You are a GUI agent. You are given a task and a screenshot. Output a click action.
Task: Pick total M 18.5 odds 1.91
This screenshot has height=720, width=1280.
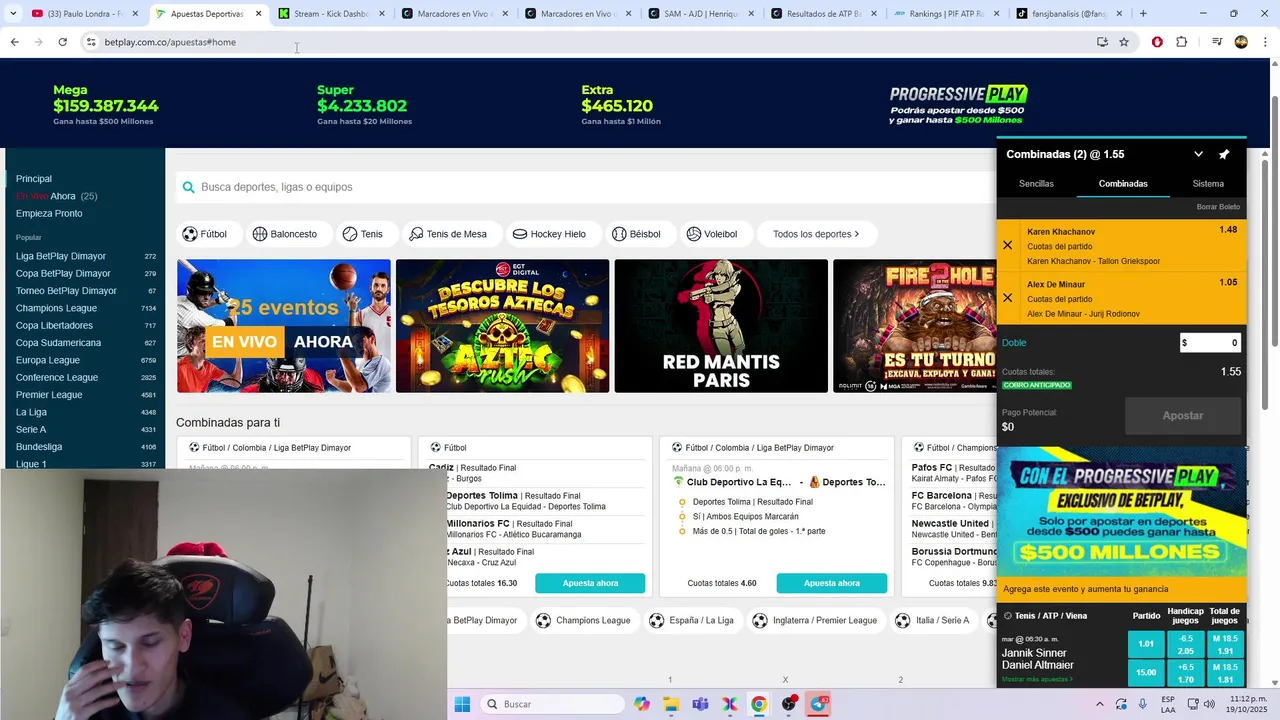(1224, 644)
